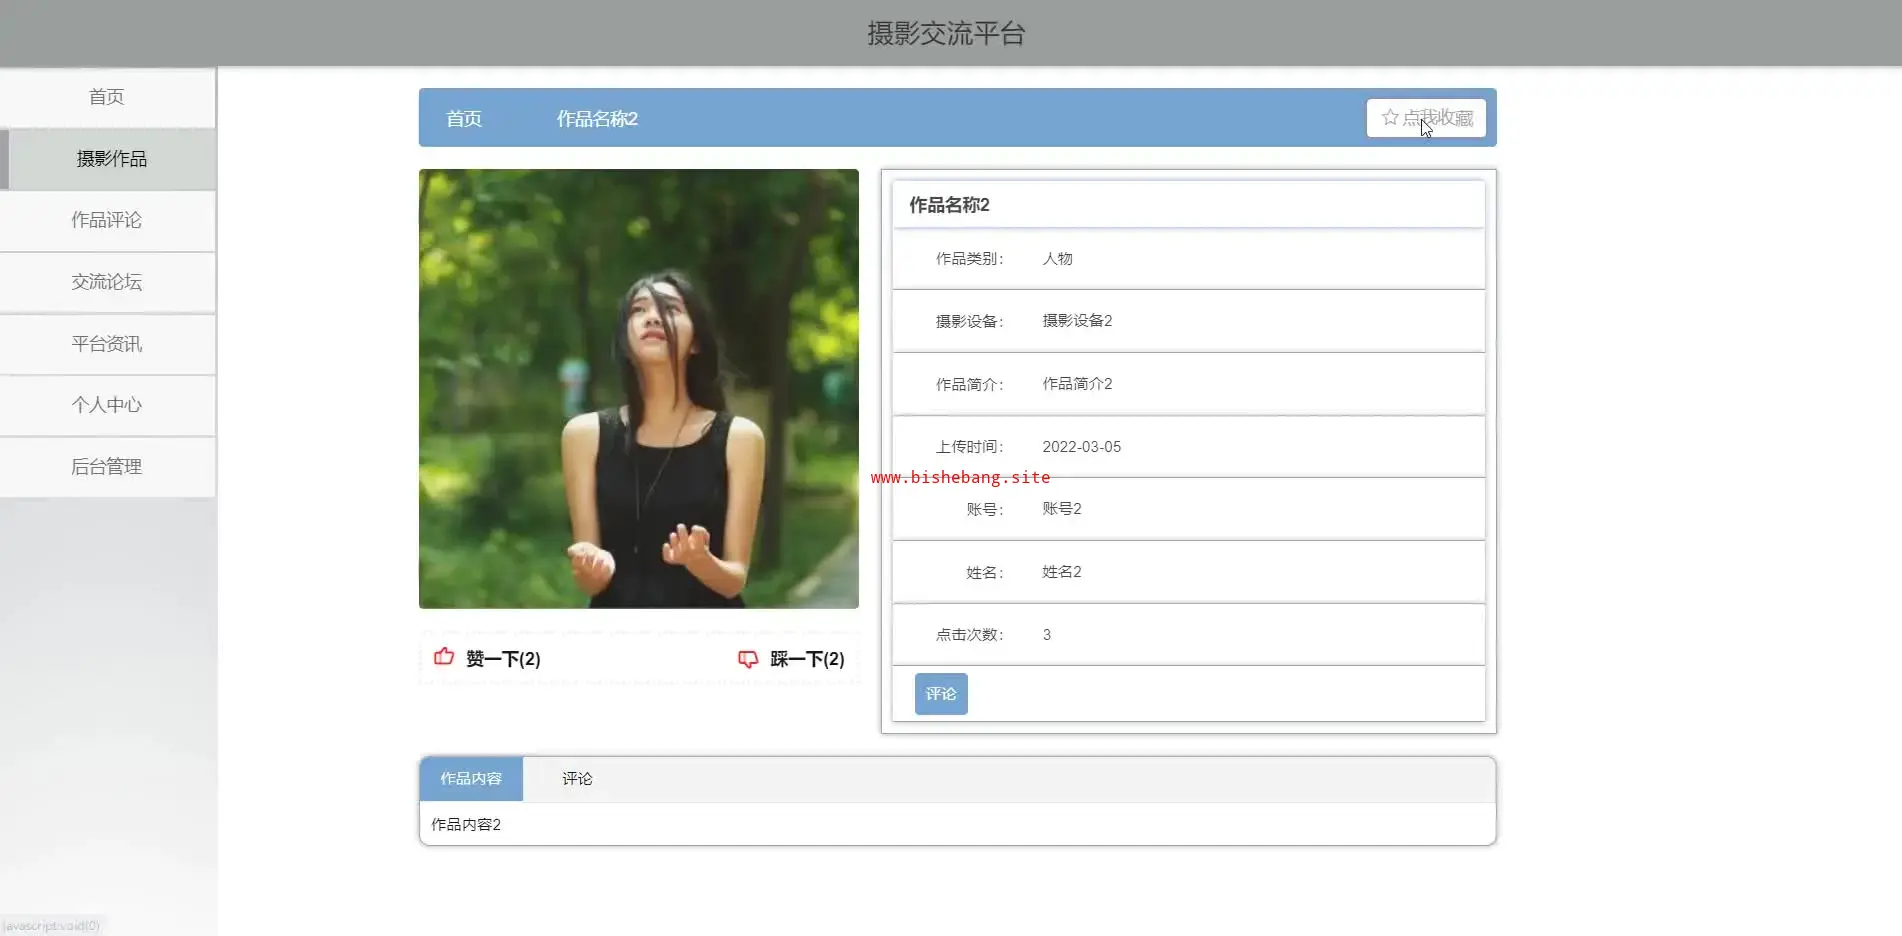1902x936 pixels.
Task: Open 交流论坛 sidebar item
Action: click(x=107, y=282)
